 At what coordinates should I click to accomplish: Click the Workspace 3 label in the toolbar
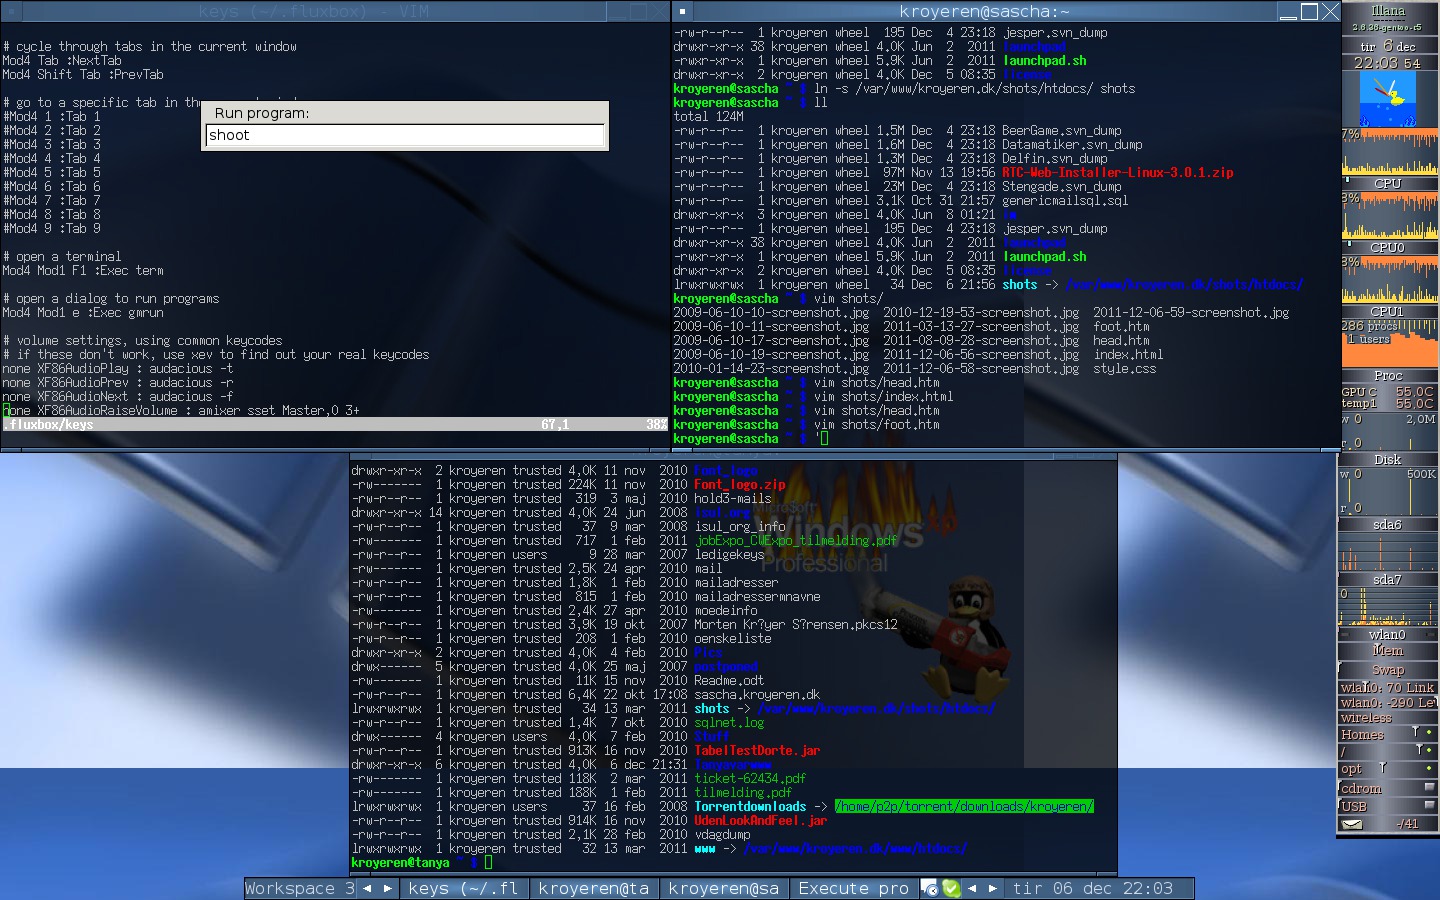coord(300,888)
